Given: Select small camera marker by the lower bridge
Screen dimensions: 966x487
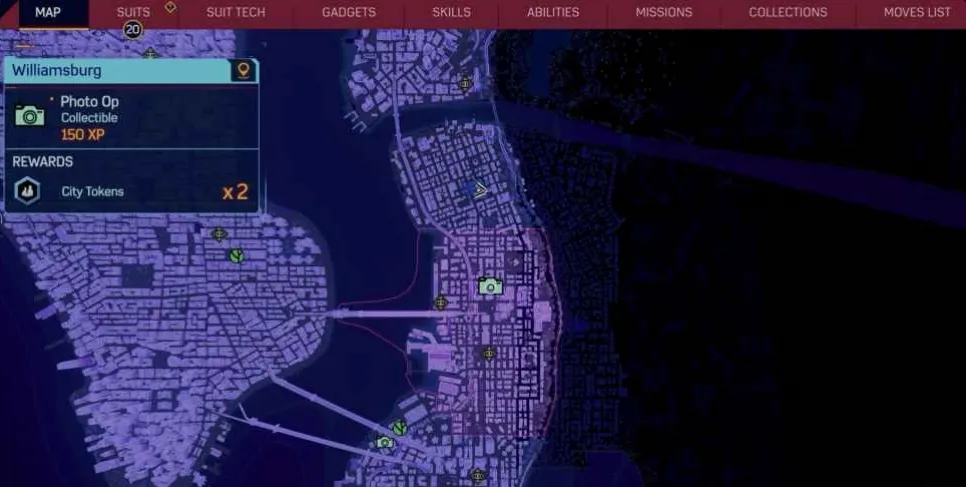Looking at the screenshot, I should click(385, 443).
